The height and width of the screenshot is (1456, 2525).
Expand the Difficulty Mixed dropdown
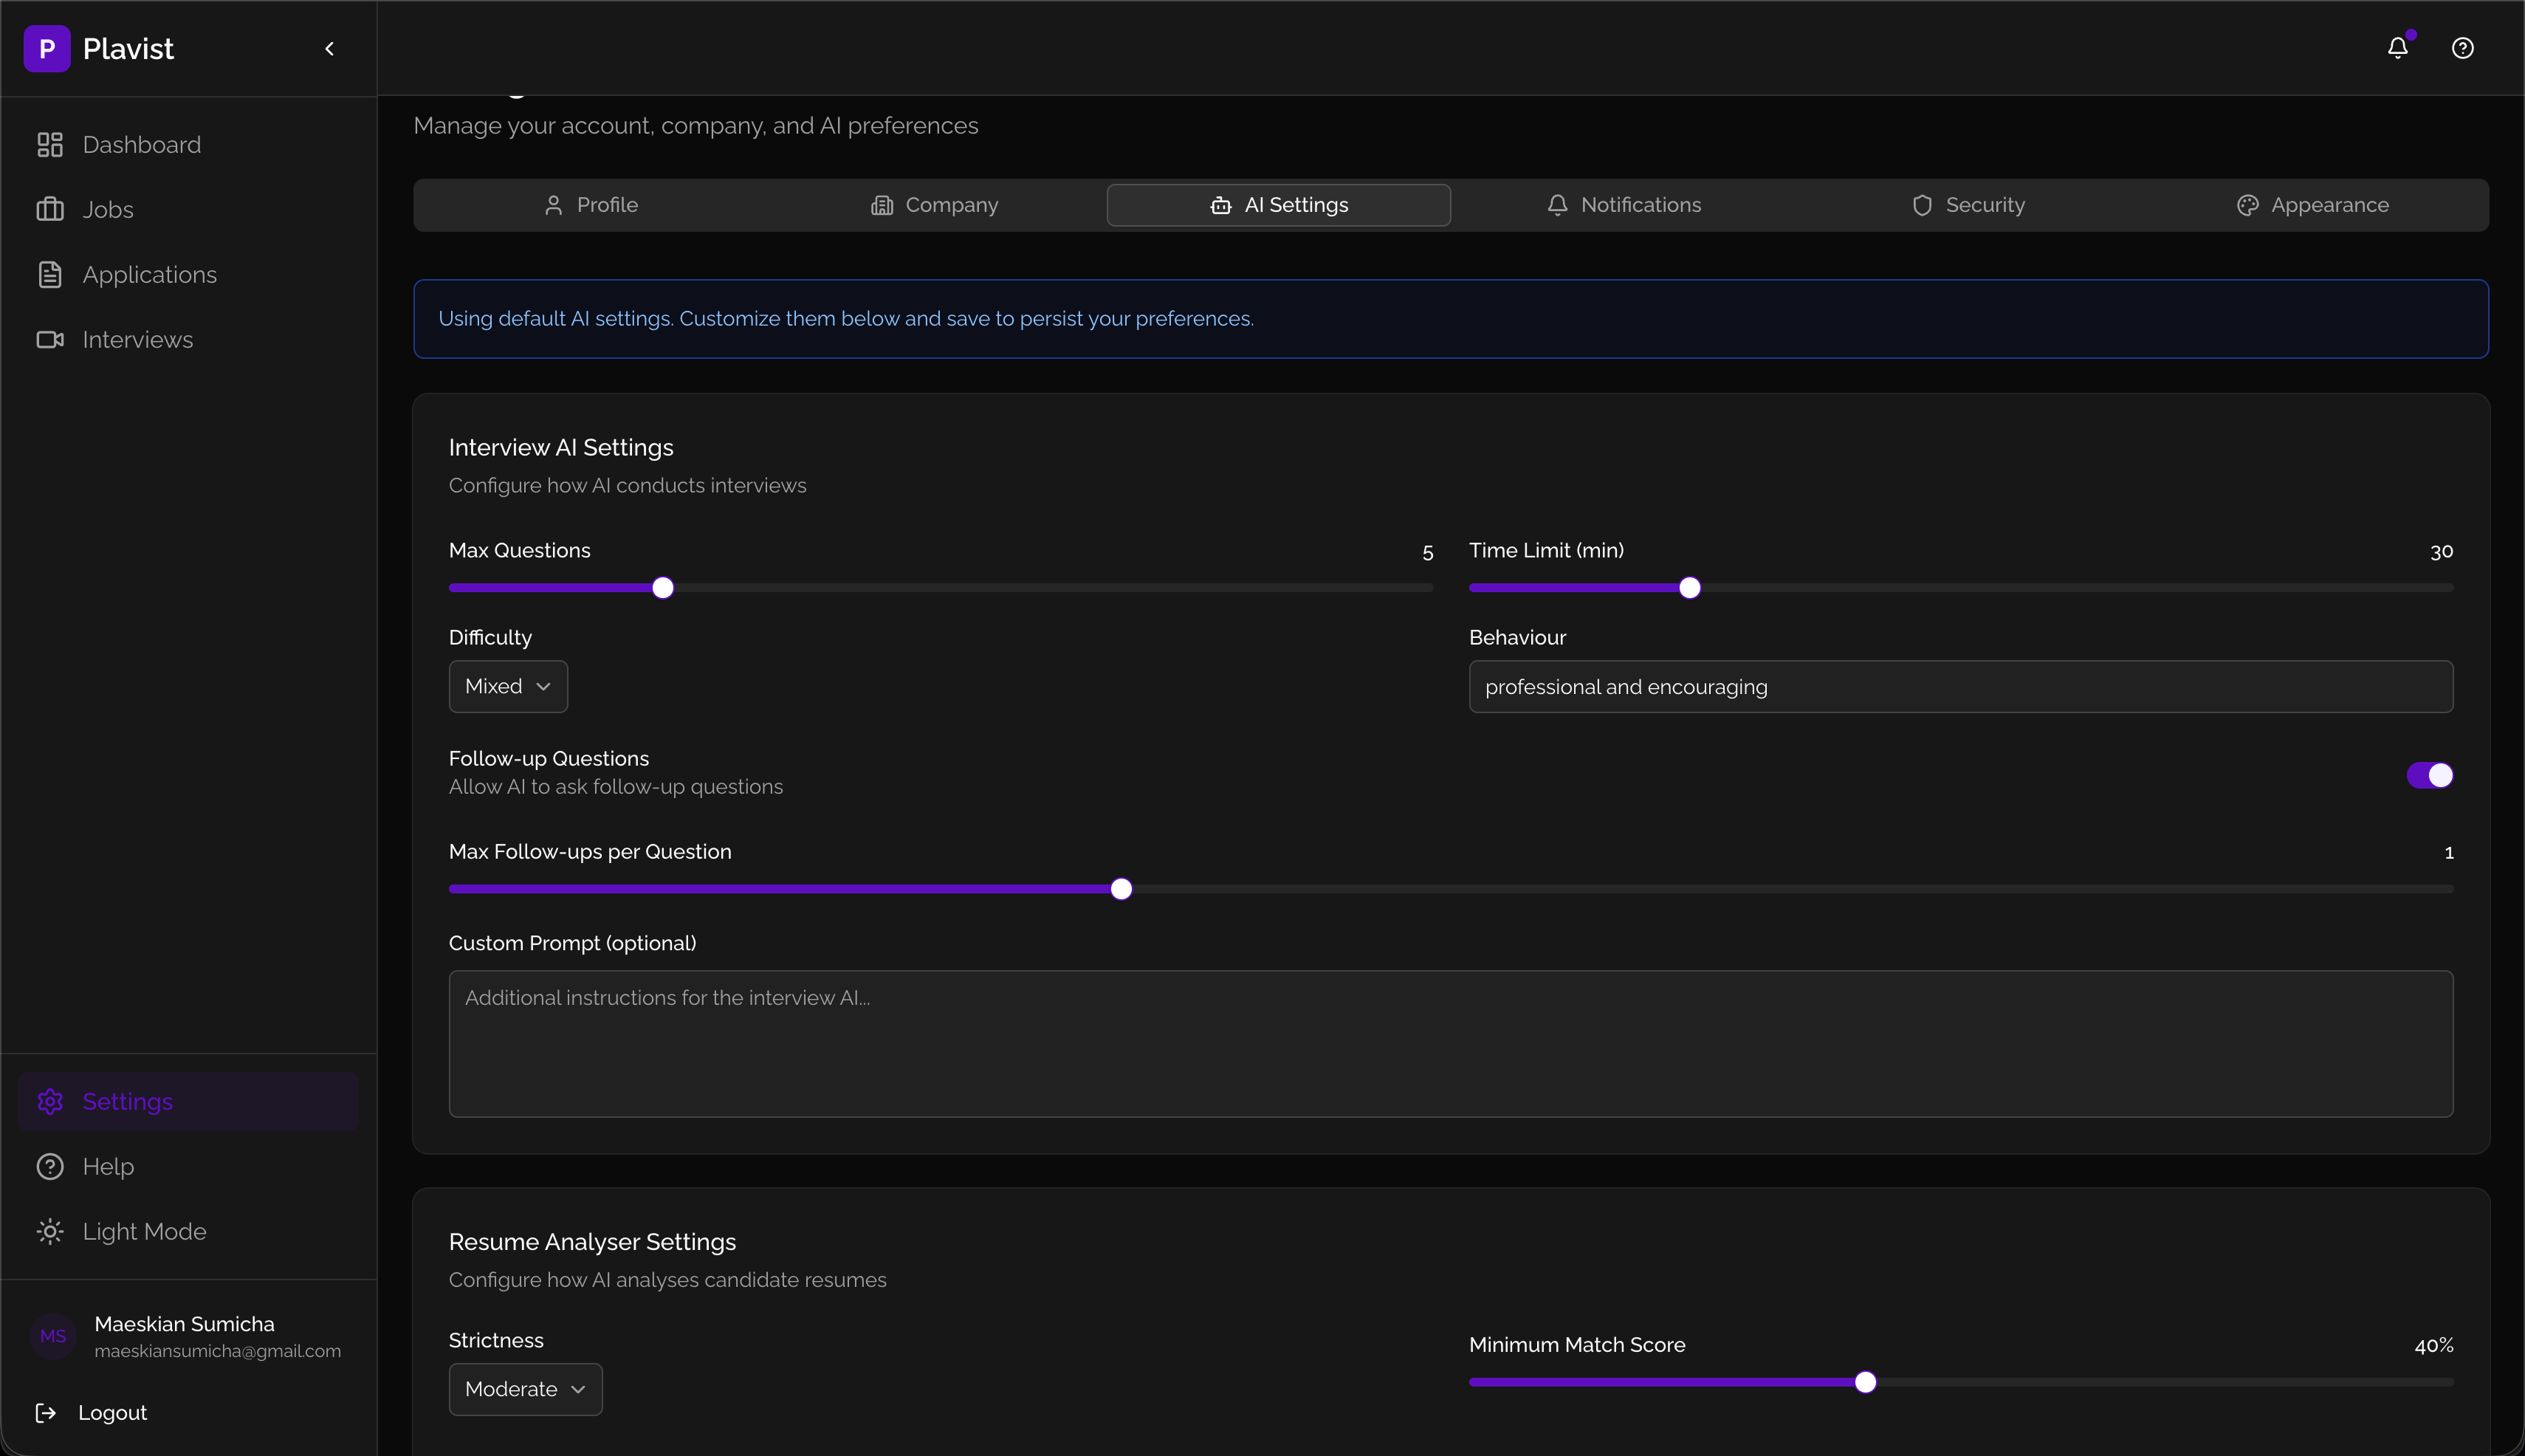(508, 686)
